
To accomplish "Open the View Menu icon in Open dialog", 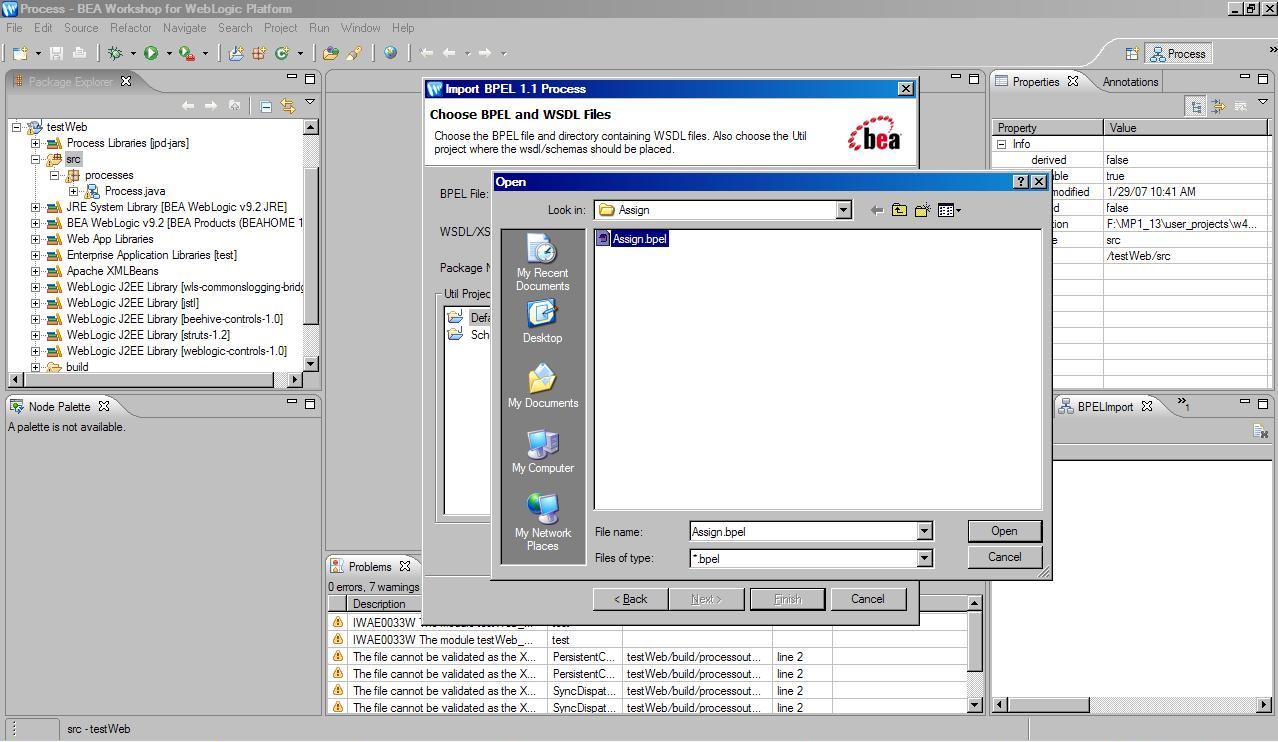I will (949, 210).
